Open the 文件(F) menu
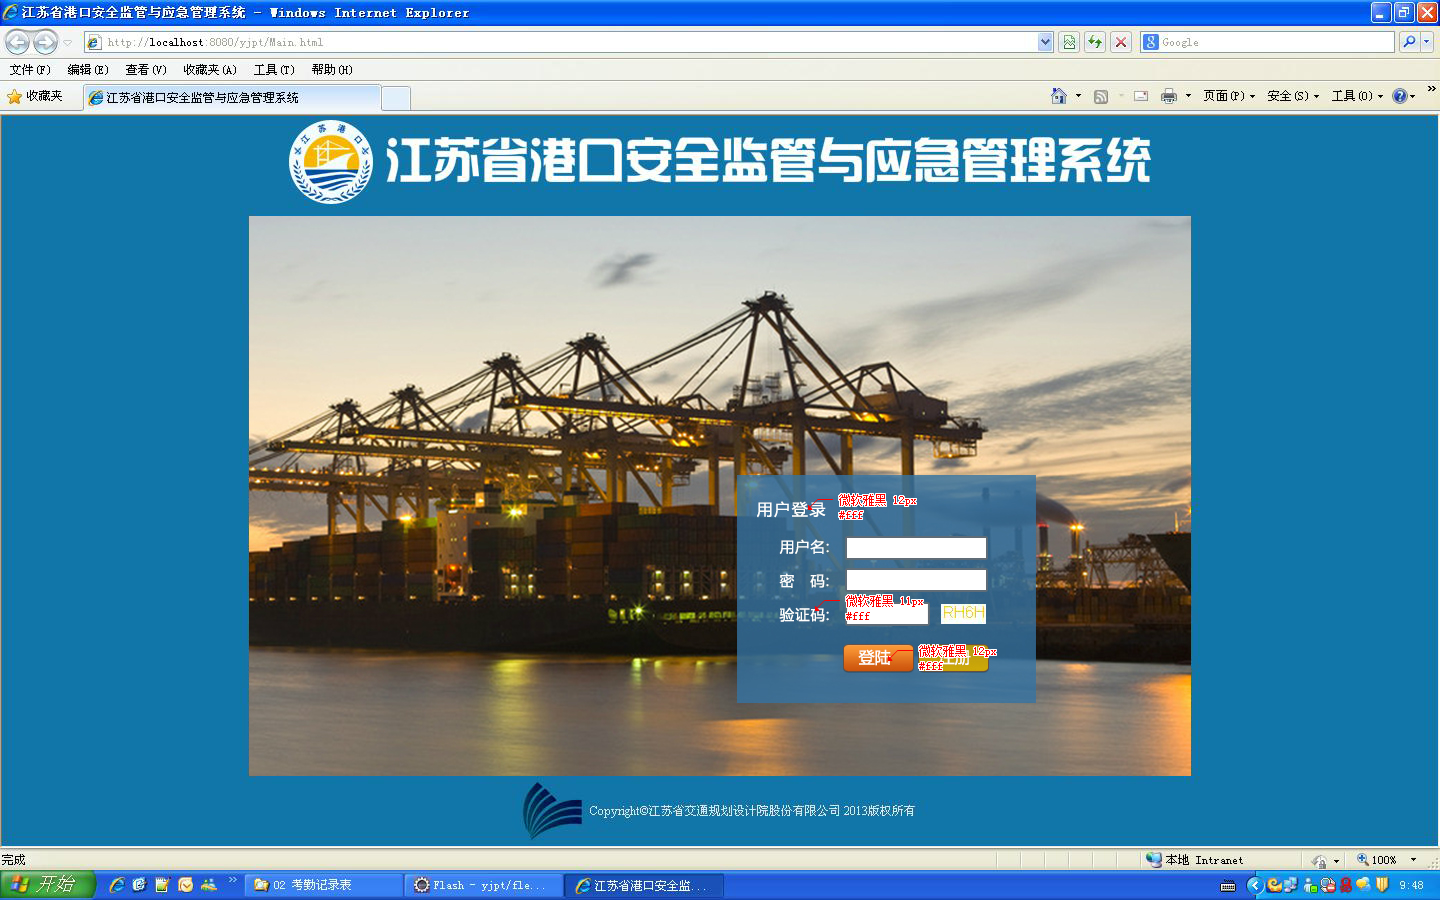This screenshot has height=900, width=1440. coord(30,70)
